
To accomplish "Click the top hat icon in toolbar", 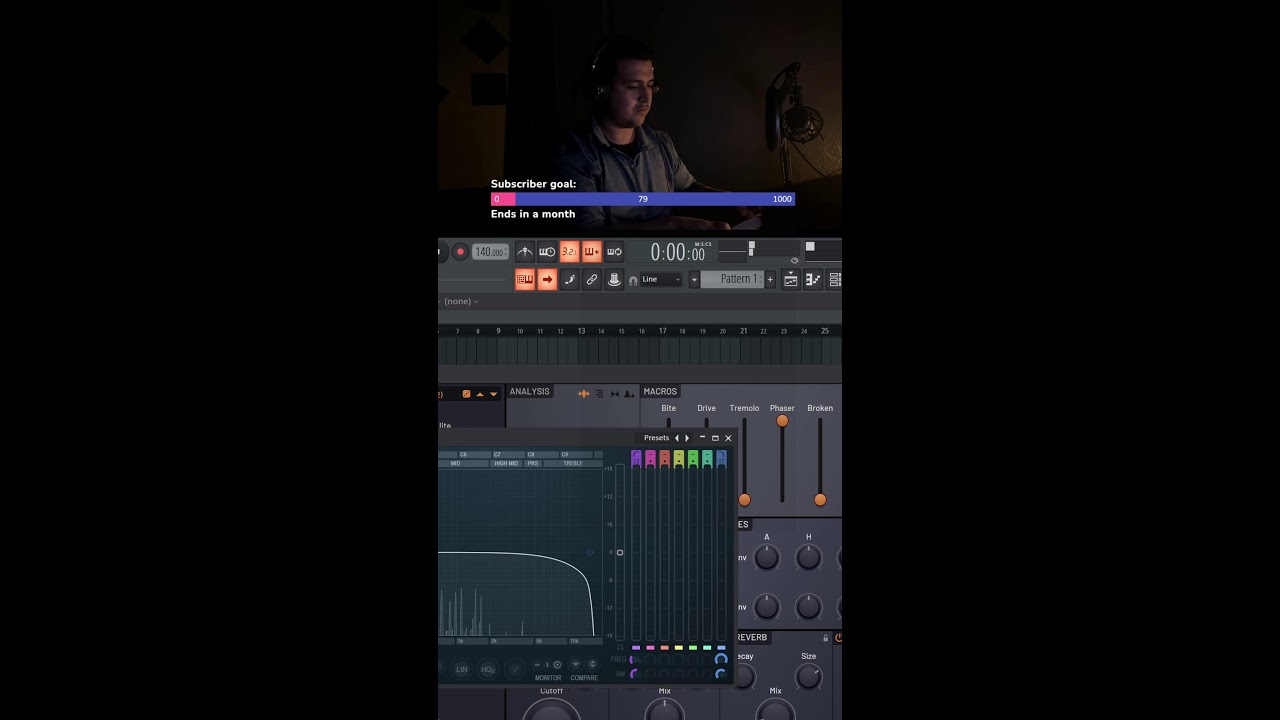I will 614,279.
